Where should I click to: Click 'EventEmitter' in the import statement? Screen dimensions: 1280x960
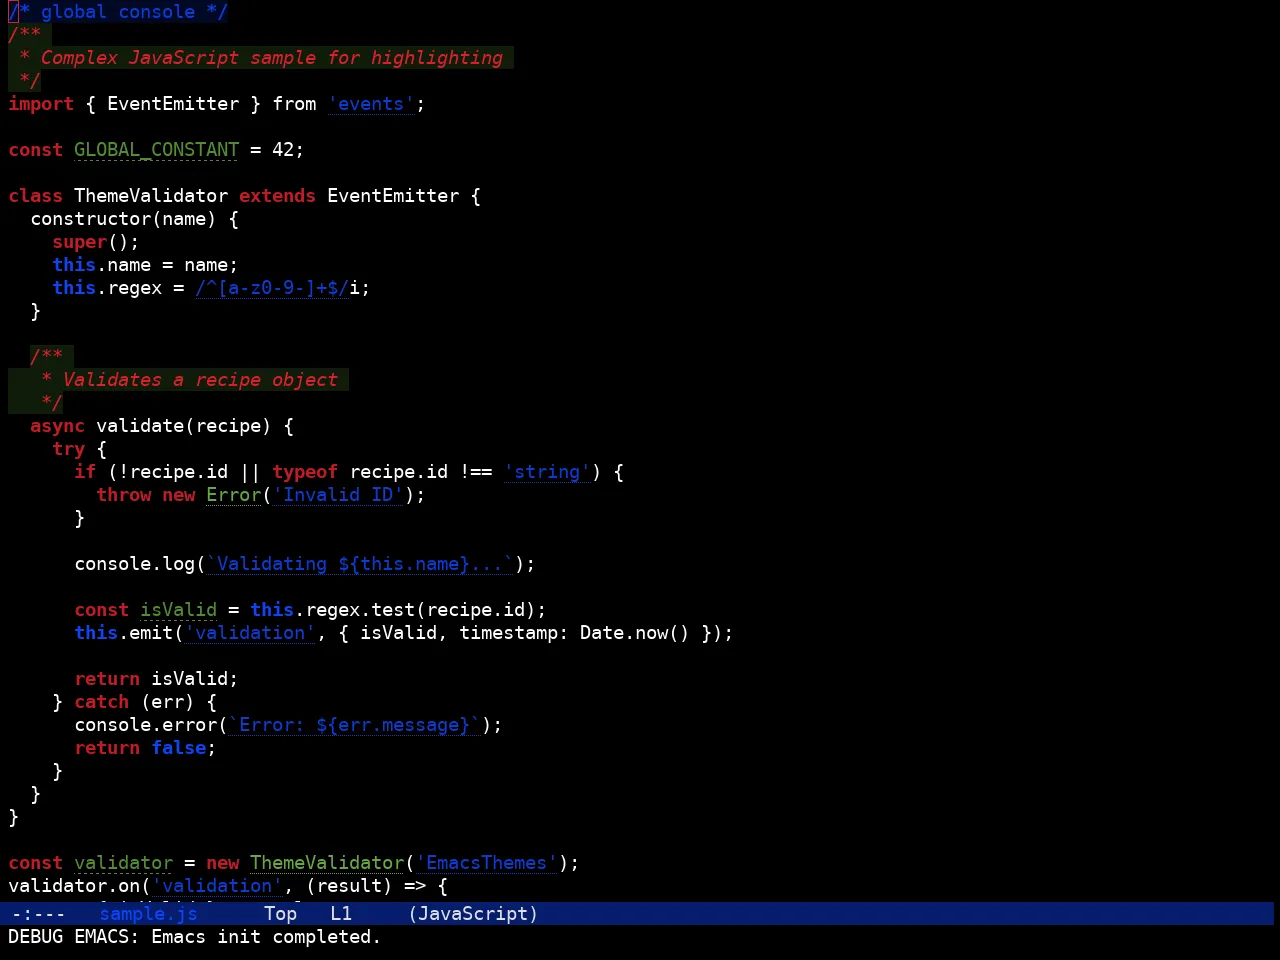pos(173,104)
